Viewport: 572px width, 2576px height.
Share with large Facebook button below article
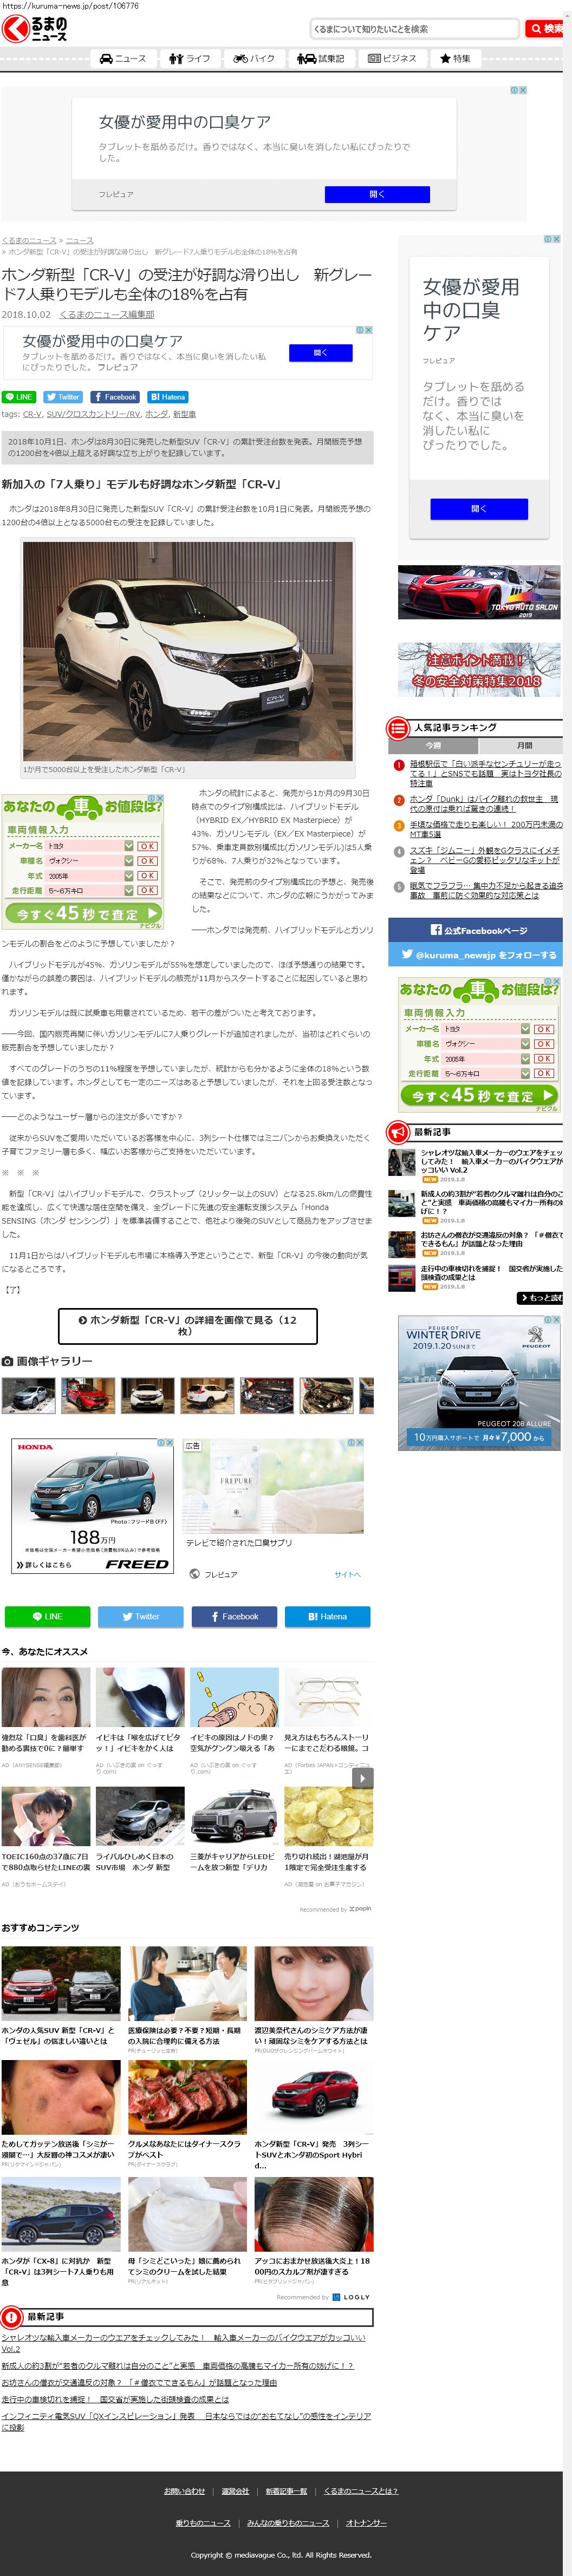coord(234,1616)
